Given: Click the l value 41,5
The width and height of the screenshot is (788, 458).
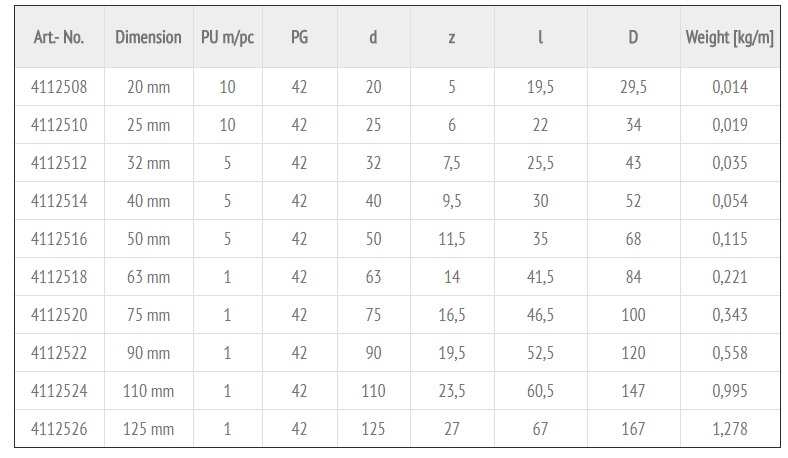Looking at the screenshot, I should click(540, 277).
